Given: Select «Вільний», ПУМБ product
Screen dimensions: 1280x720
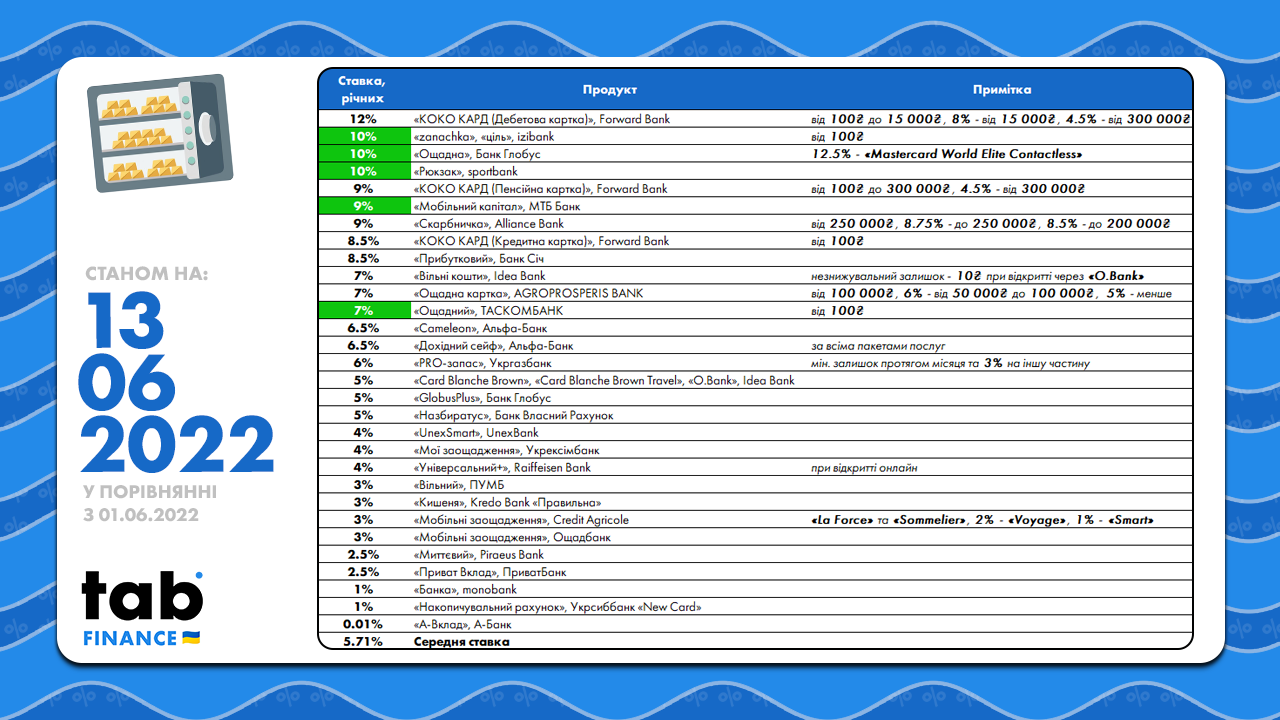Looking at the screenshot, I should click(459, 486).
